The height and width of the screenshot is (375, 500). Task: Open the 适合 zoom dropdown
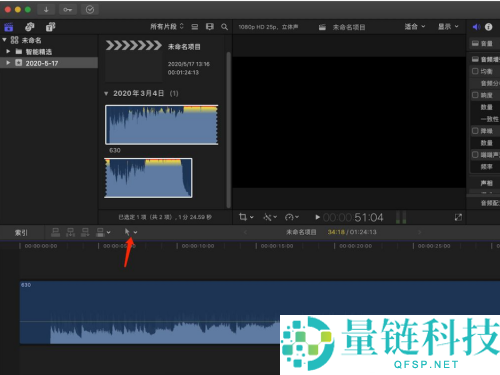[415, 26]
